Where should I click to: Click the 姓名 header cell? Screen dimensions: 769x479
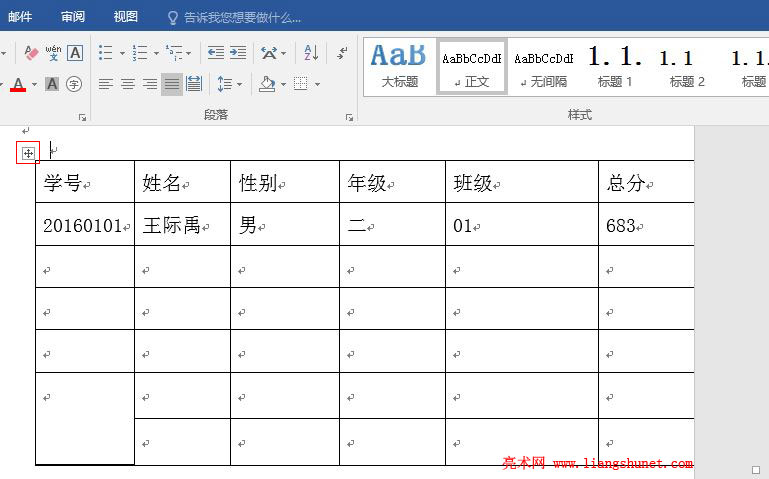[x=182, y=181]
